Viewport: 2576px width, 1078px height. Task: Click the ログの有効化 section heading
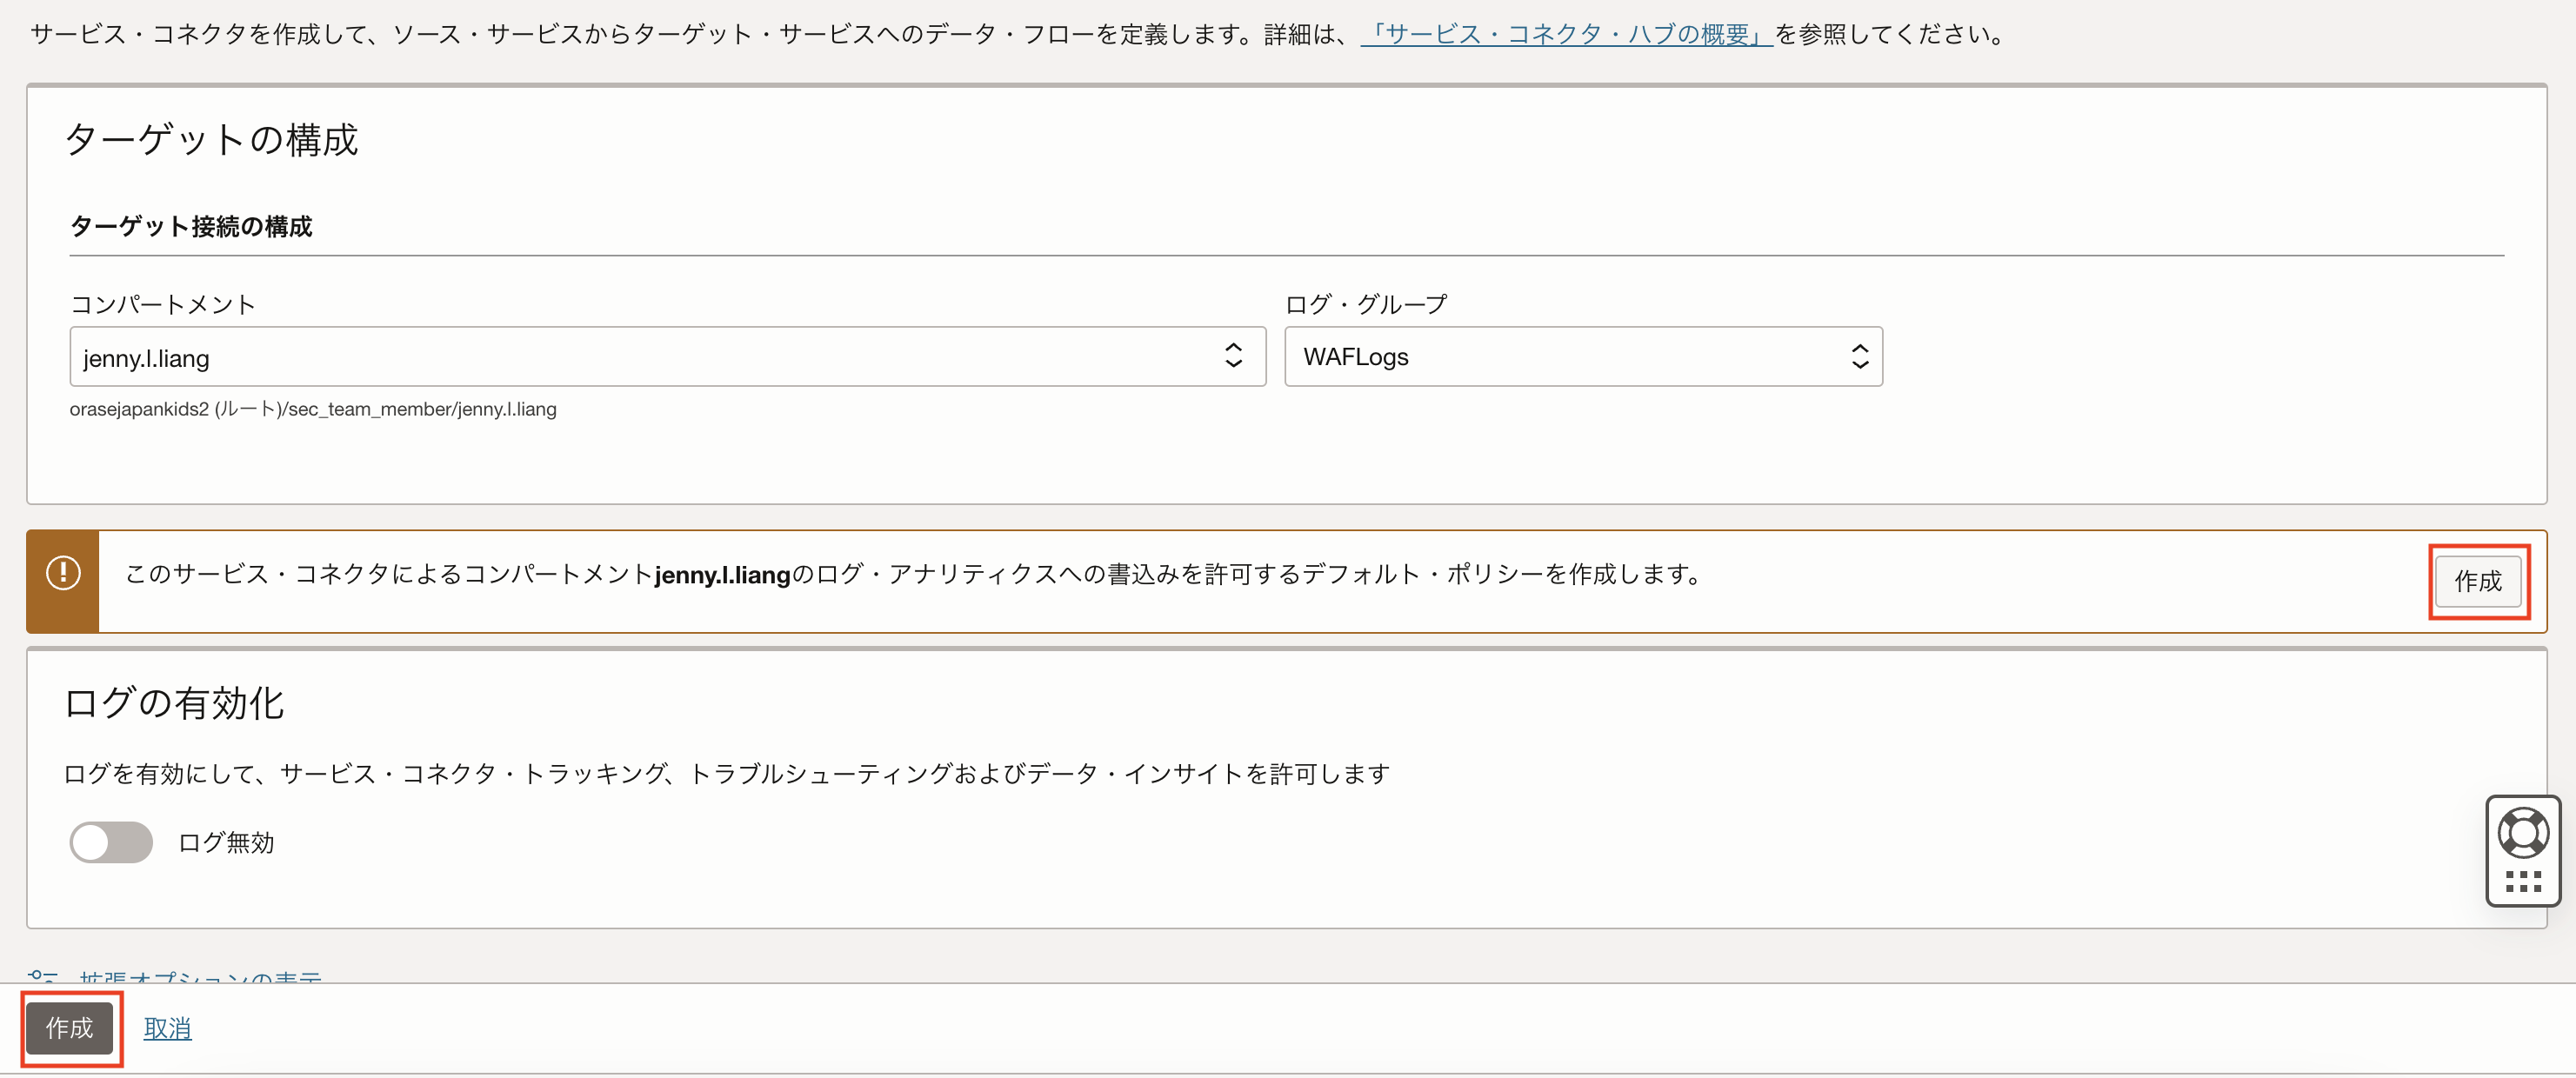pos(174,703)
